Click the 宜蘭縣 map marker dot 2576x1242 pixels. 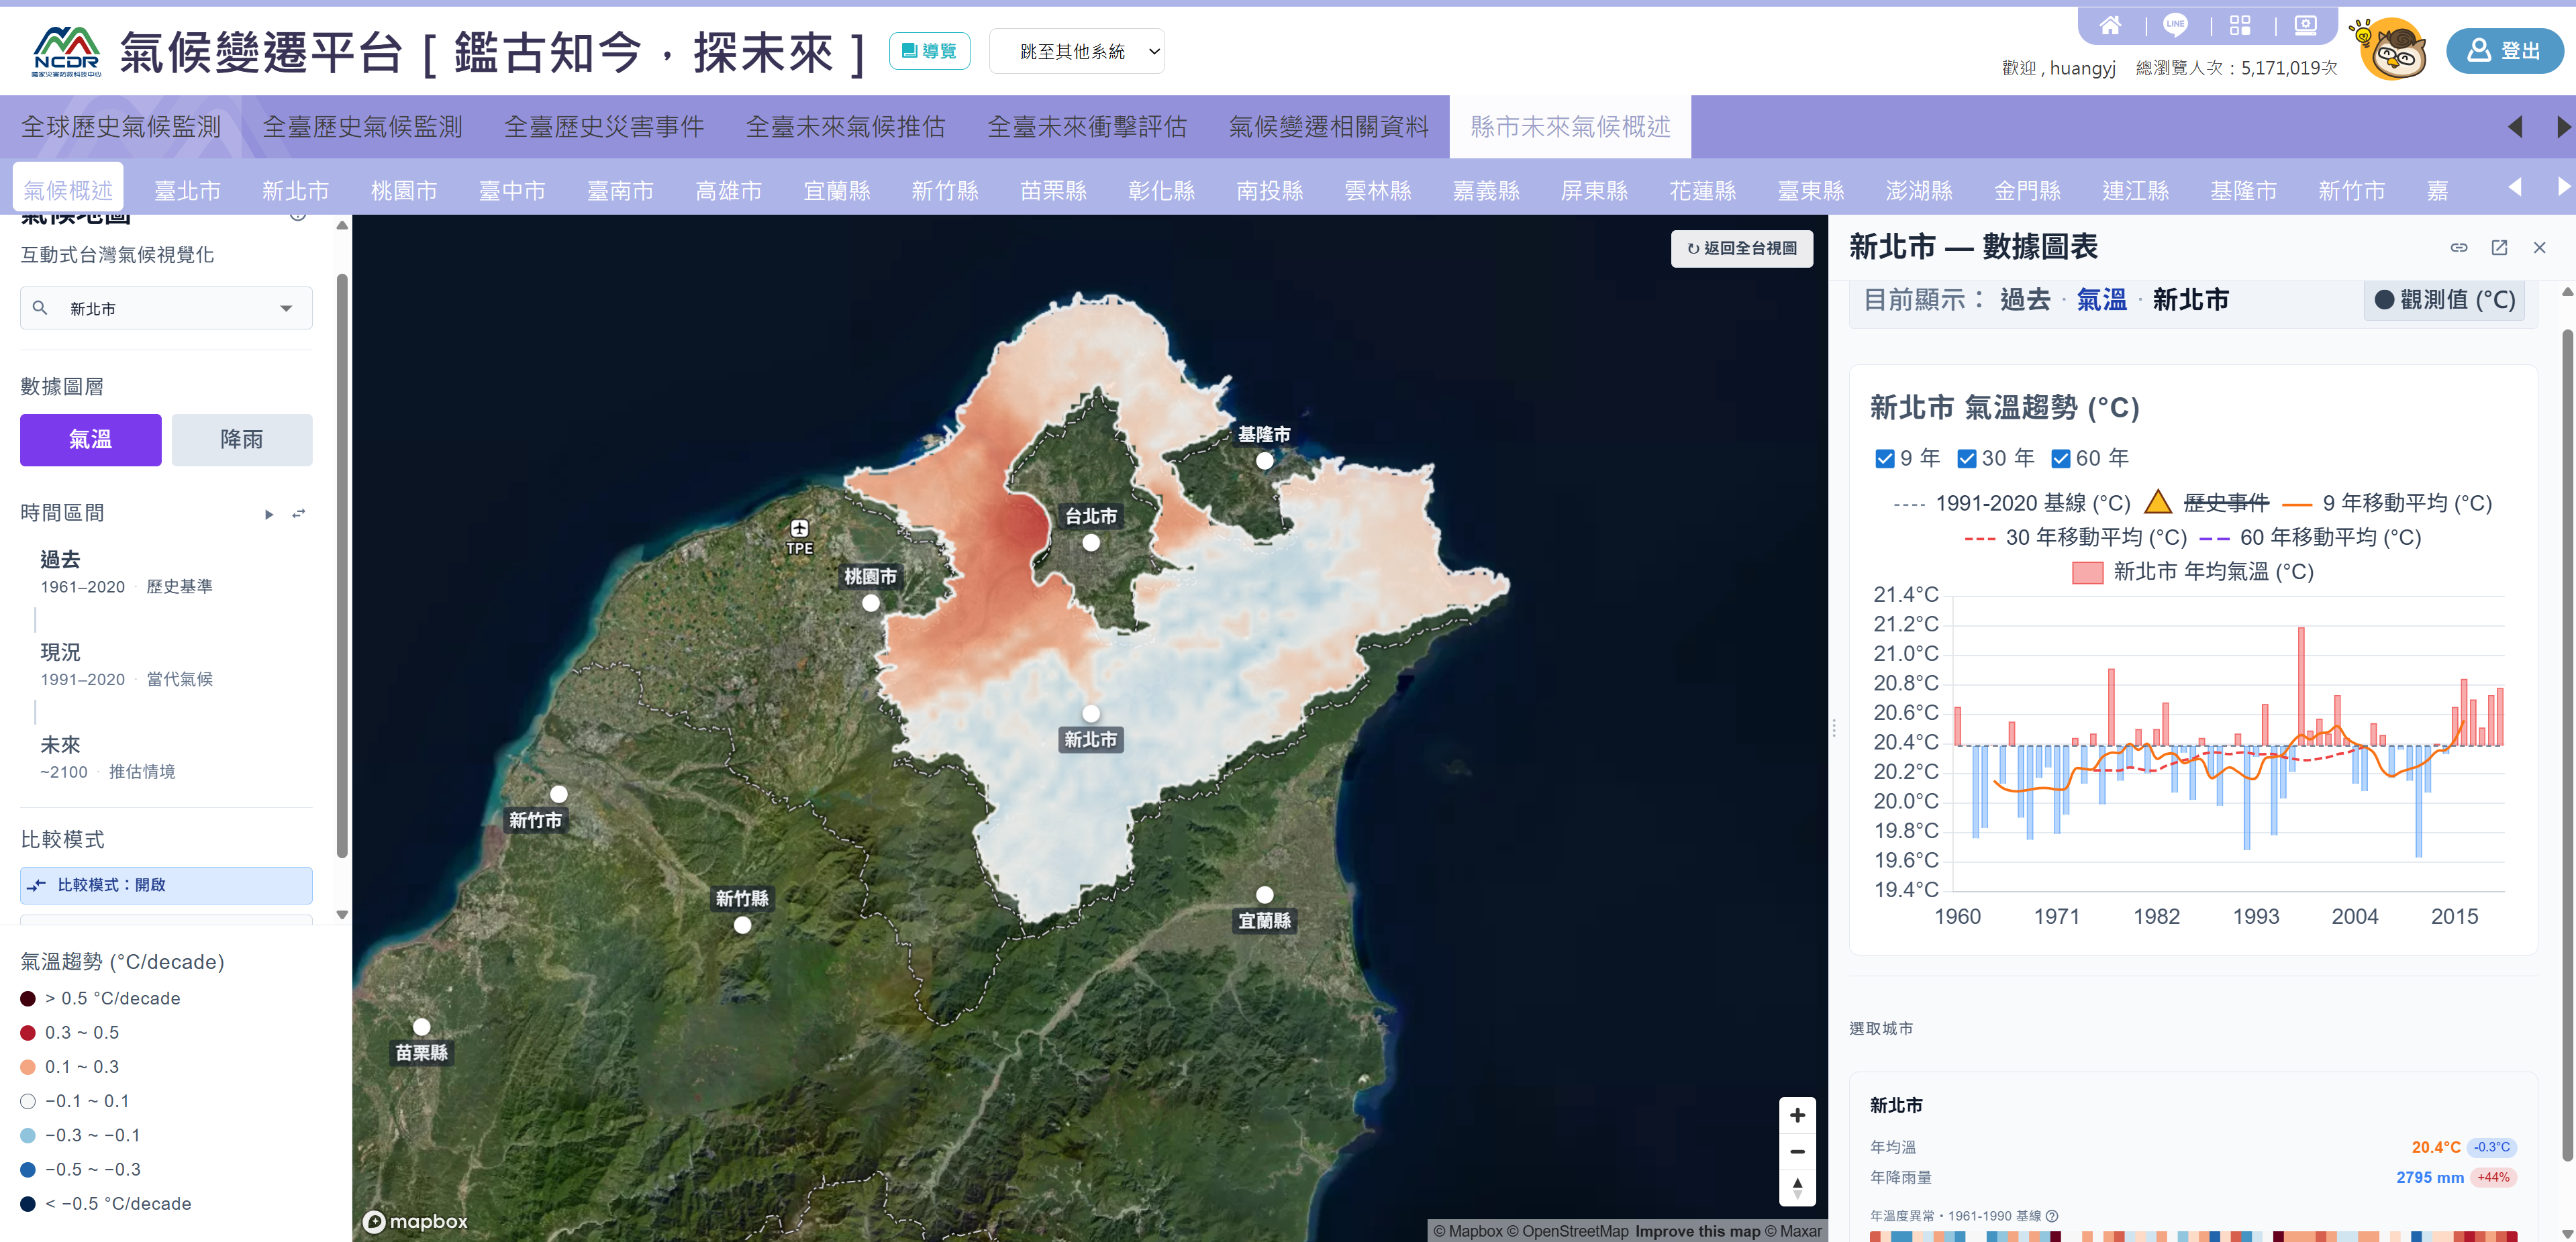1265,894
